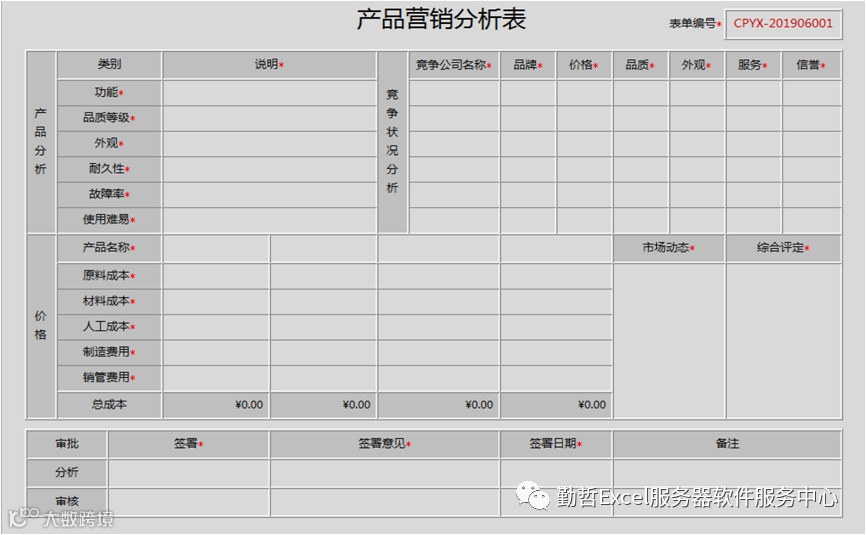The image size is (866, 535).
Task: Click the 签署日期 column header
Action: [556, 444]
